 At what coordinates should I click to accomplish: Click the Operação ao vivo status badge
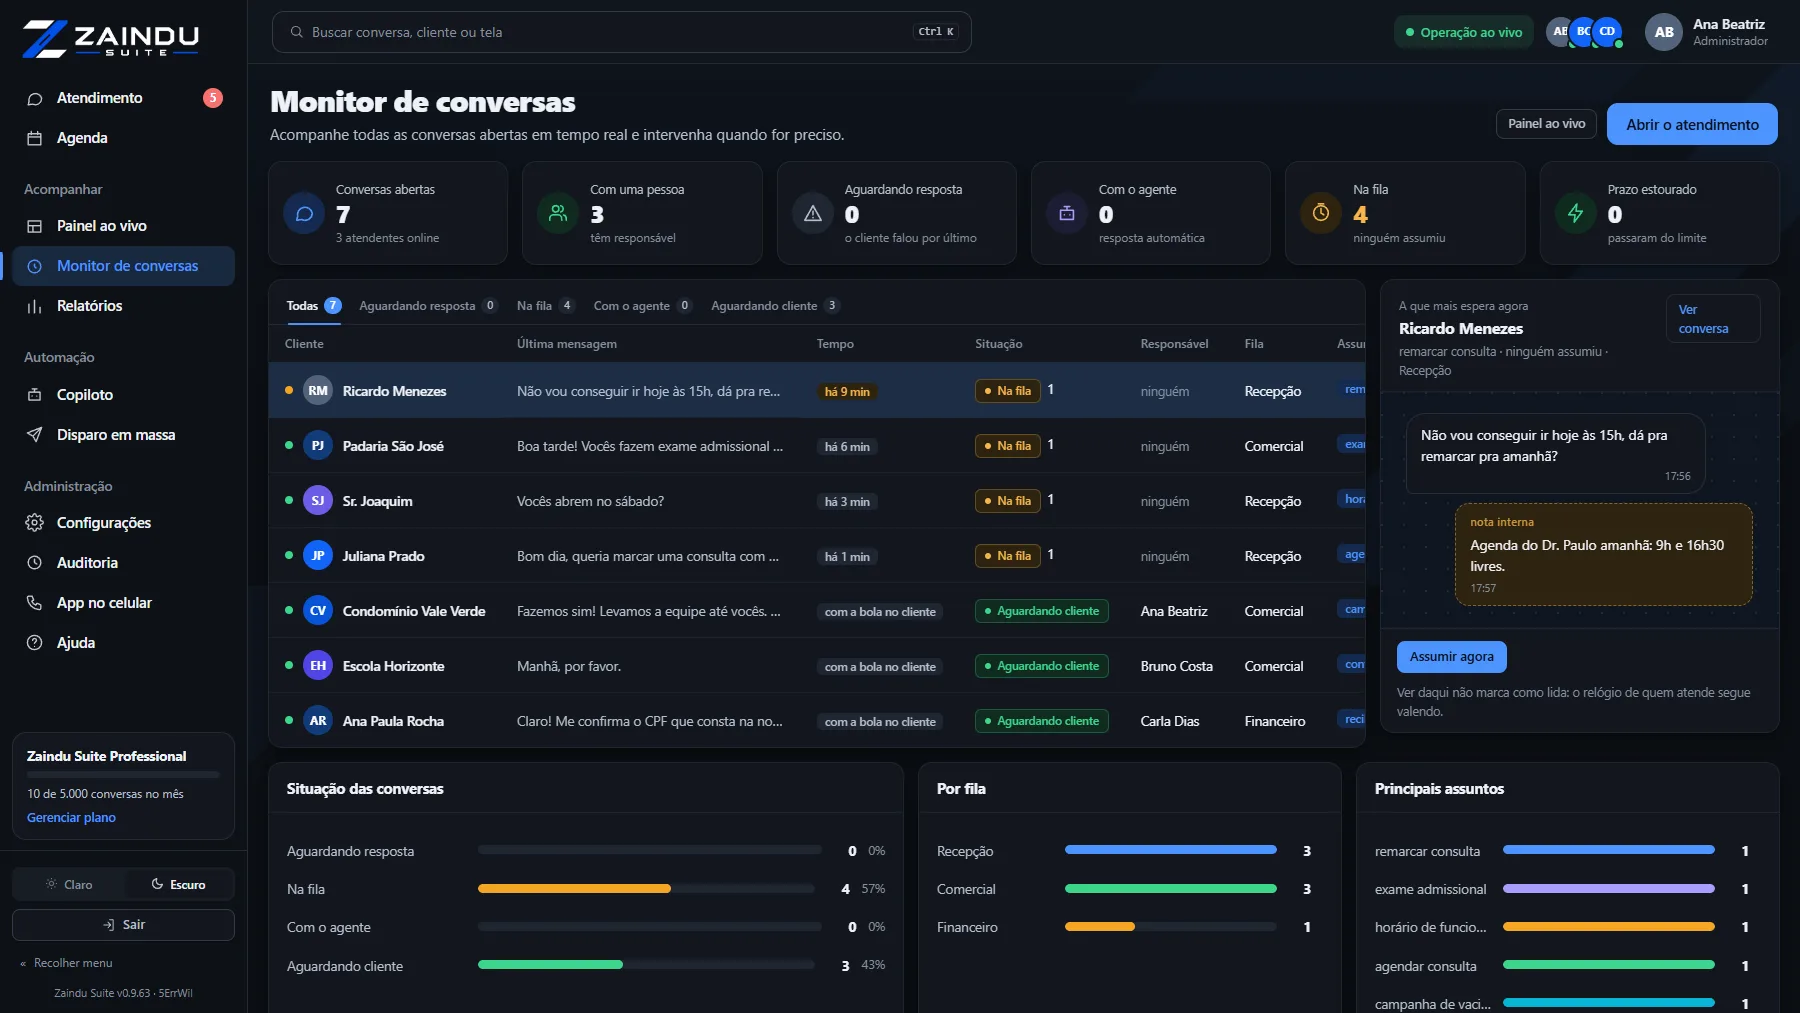pyautogui.click(x=1463, y=32)
